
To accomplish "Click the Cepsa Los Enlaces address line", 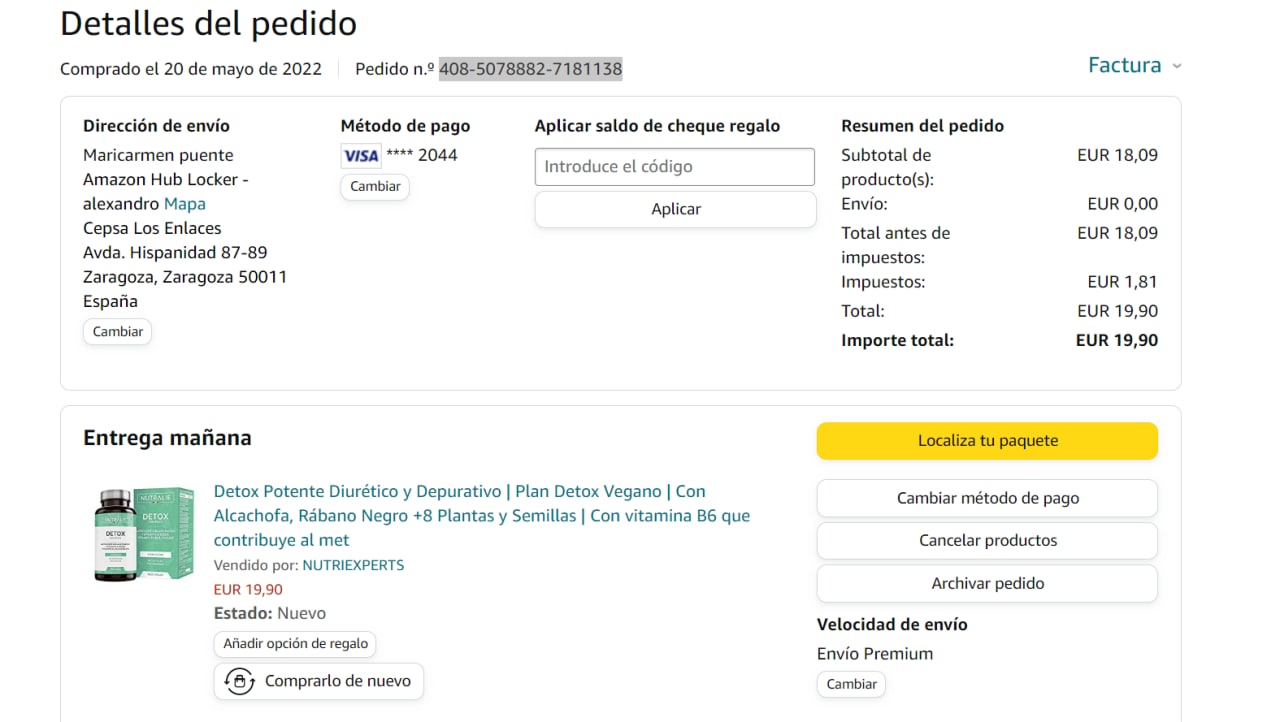I will coord(152,228).
